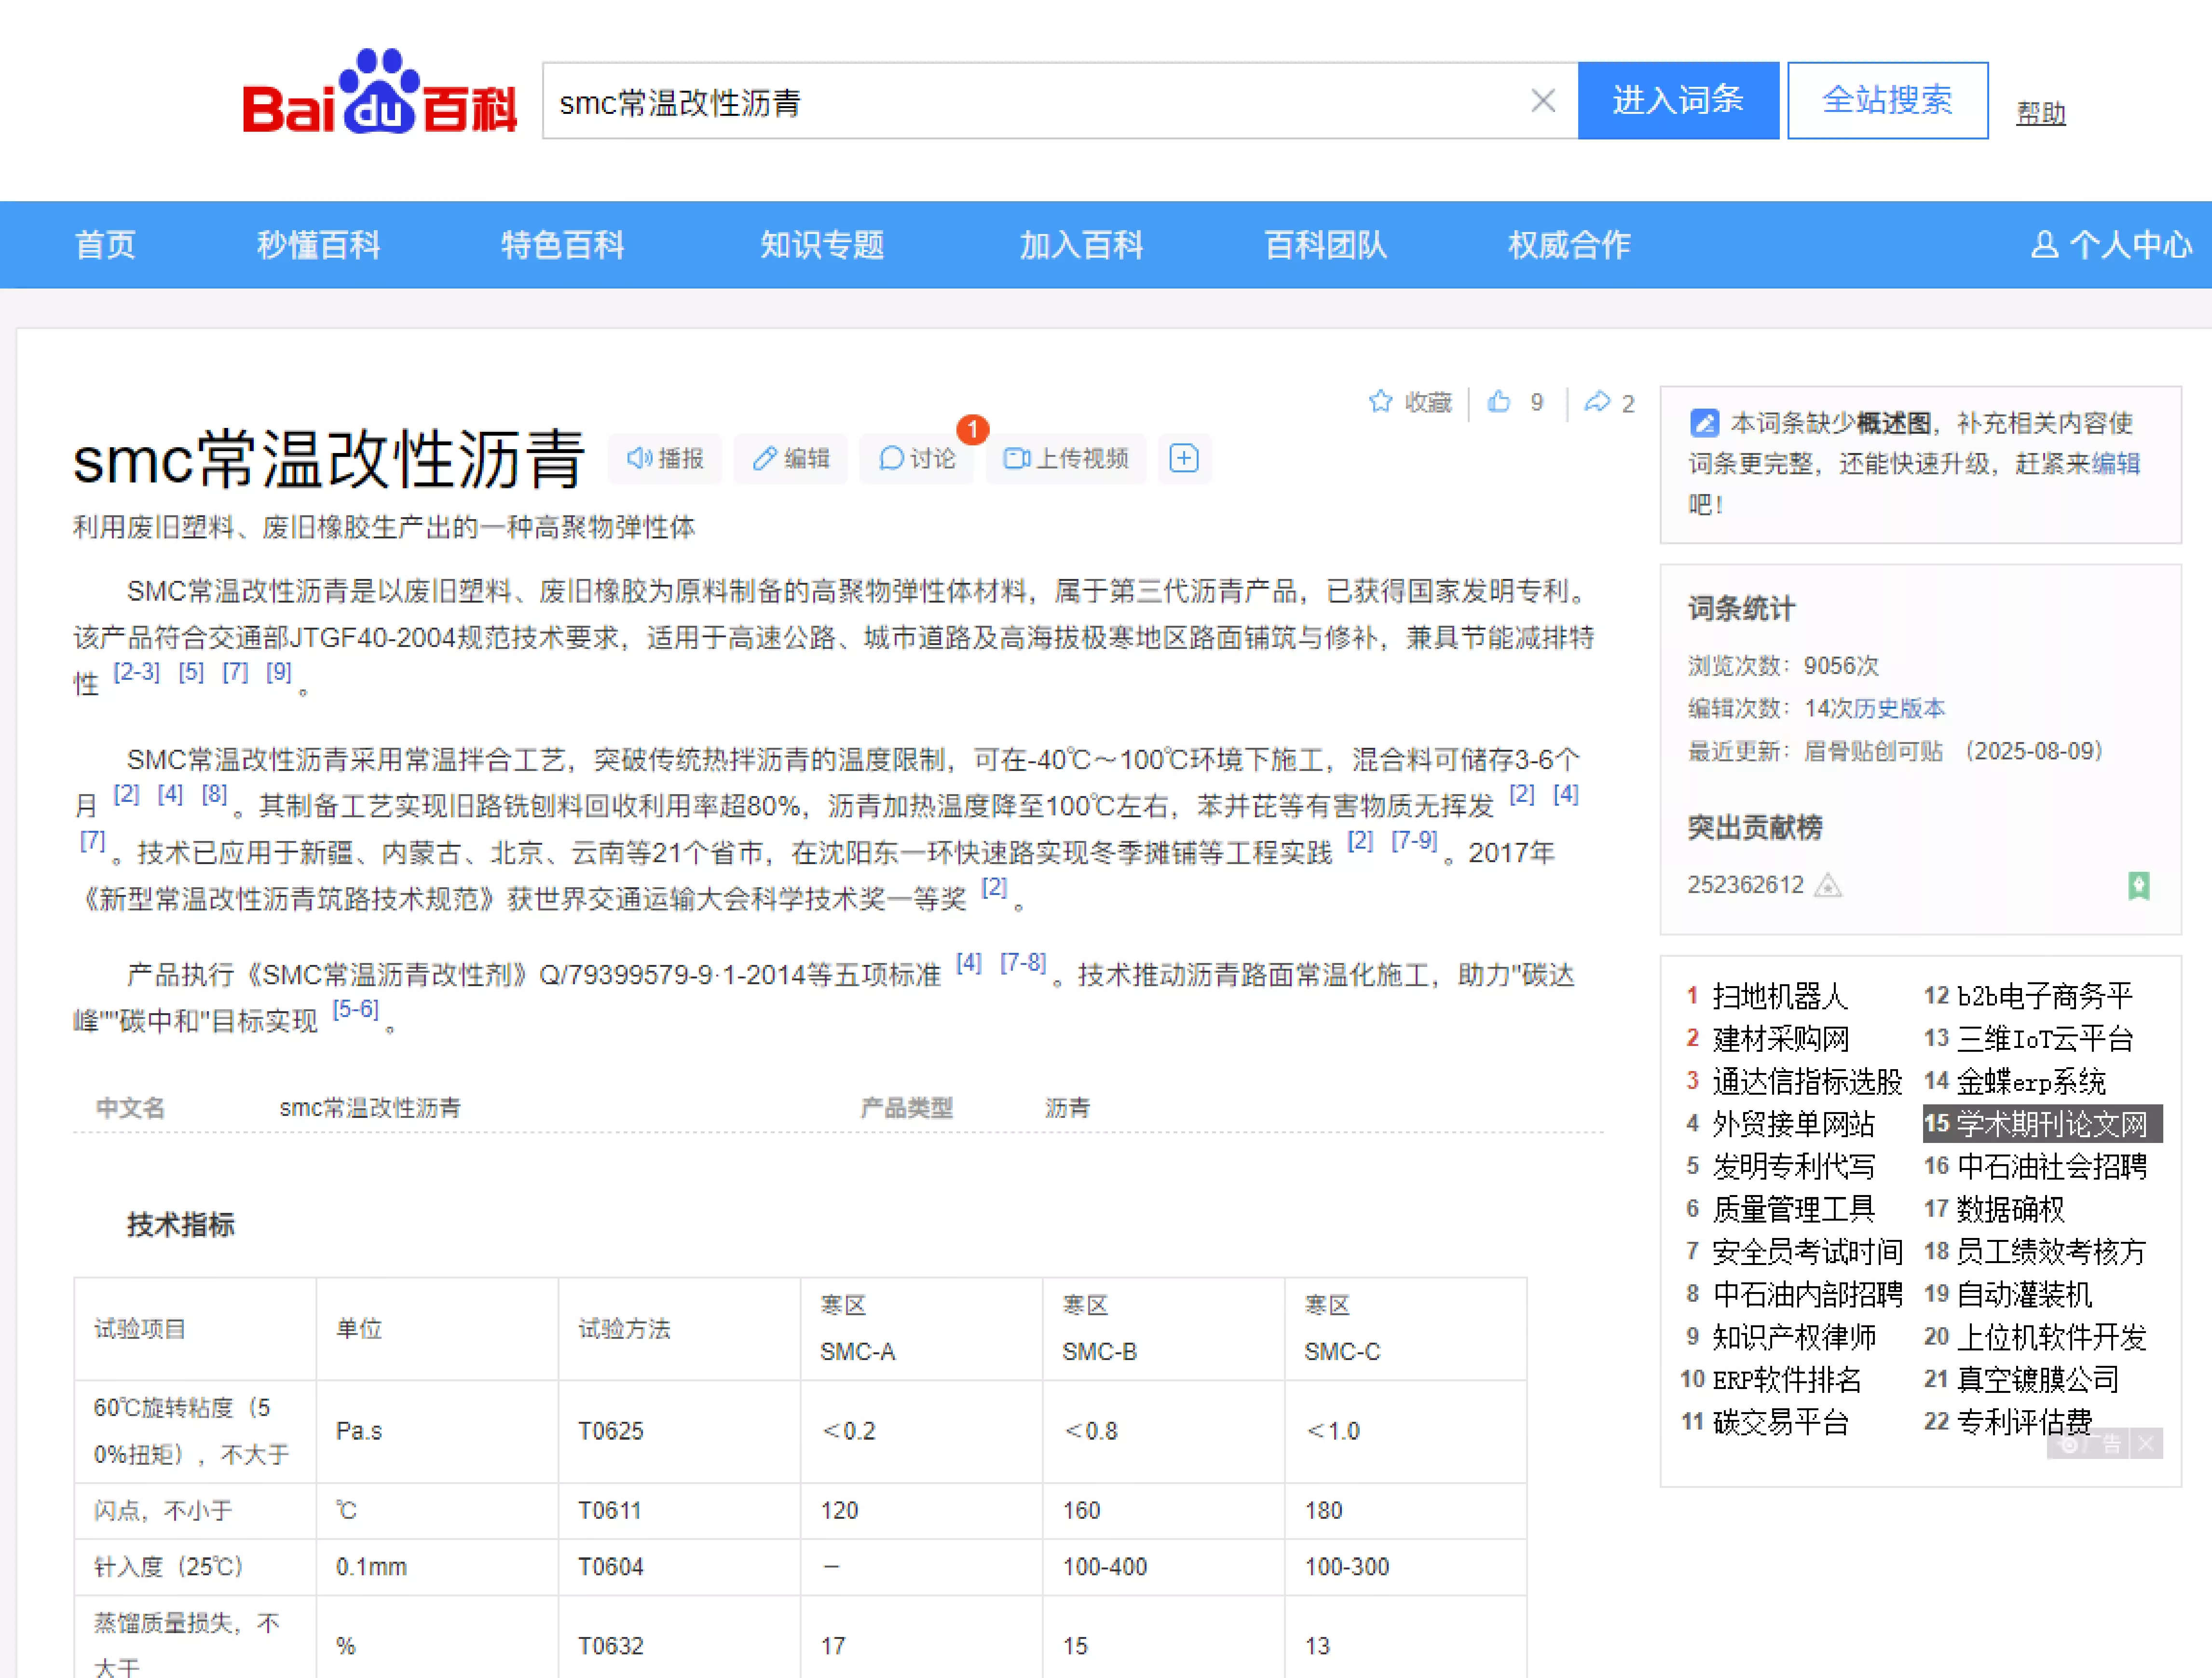Click the blue edit icon in 概述图 notice

1705,424
